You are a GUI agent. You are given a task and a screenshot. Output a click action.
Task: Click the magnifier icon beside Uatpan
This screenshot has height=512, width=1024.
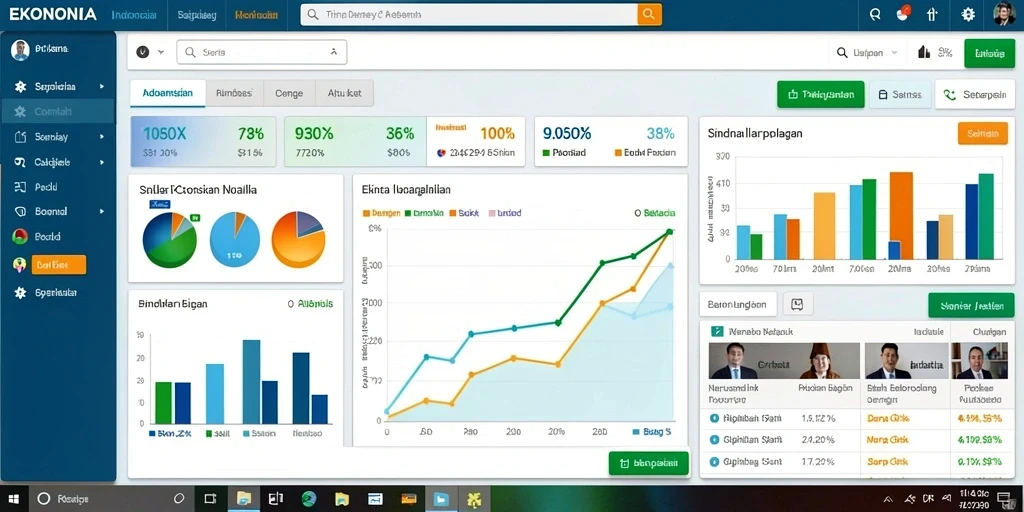[x=843, y=53]
